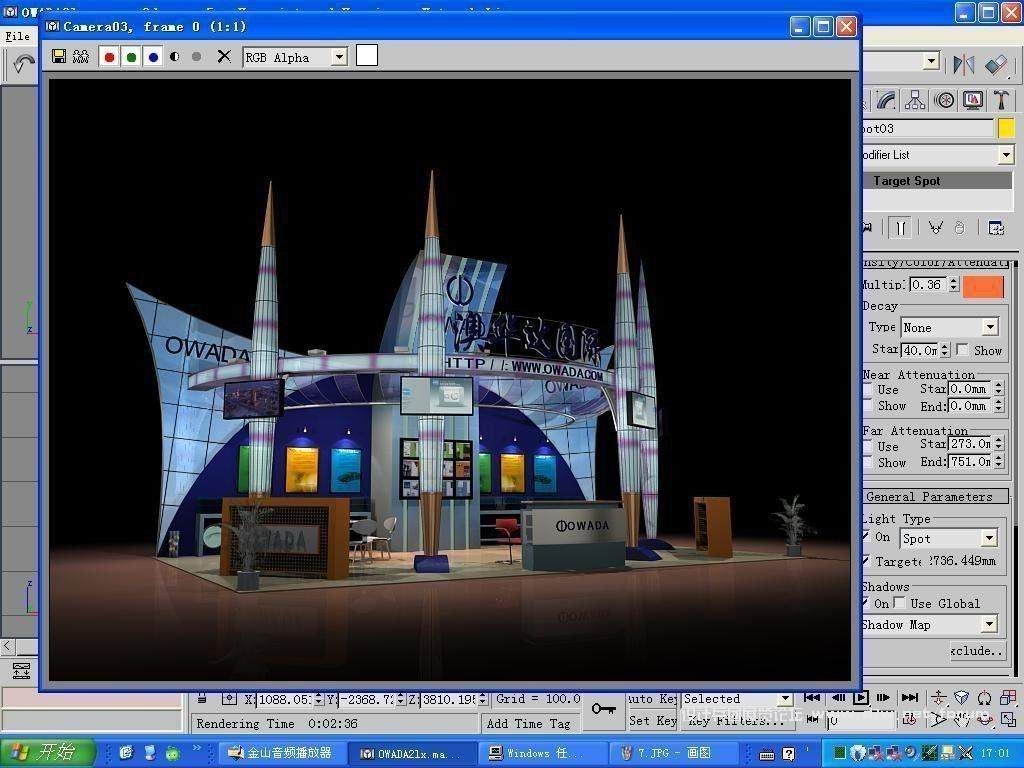Open the Decay Type dropdown

click(x=990, y=327)
